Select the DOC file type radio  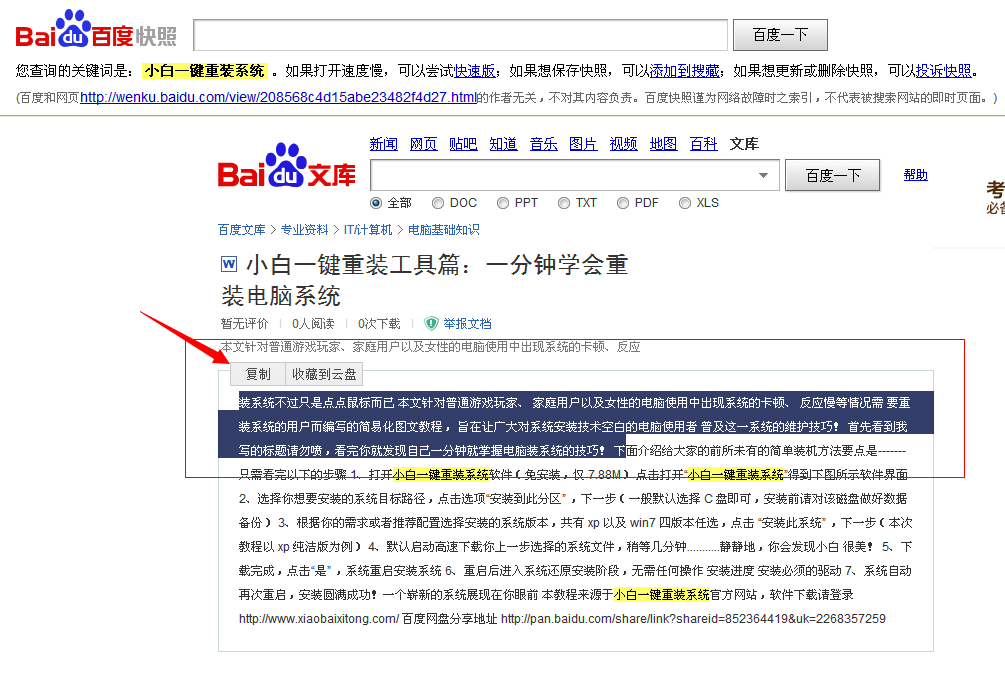click(438, 203)
